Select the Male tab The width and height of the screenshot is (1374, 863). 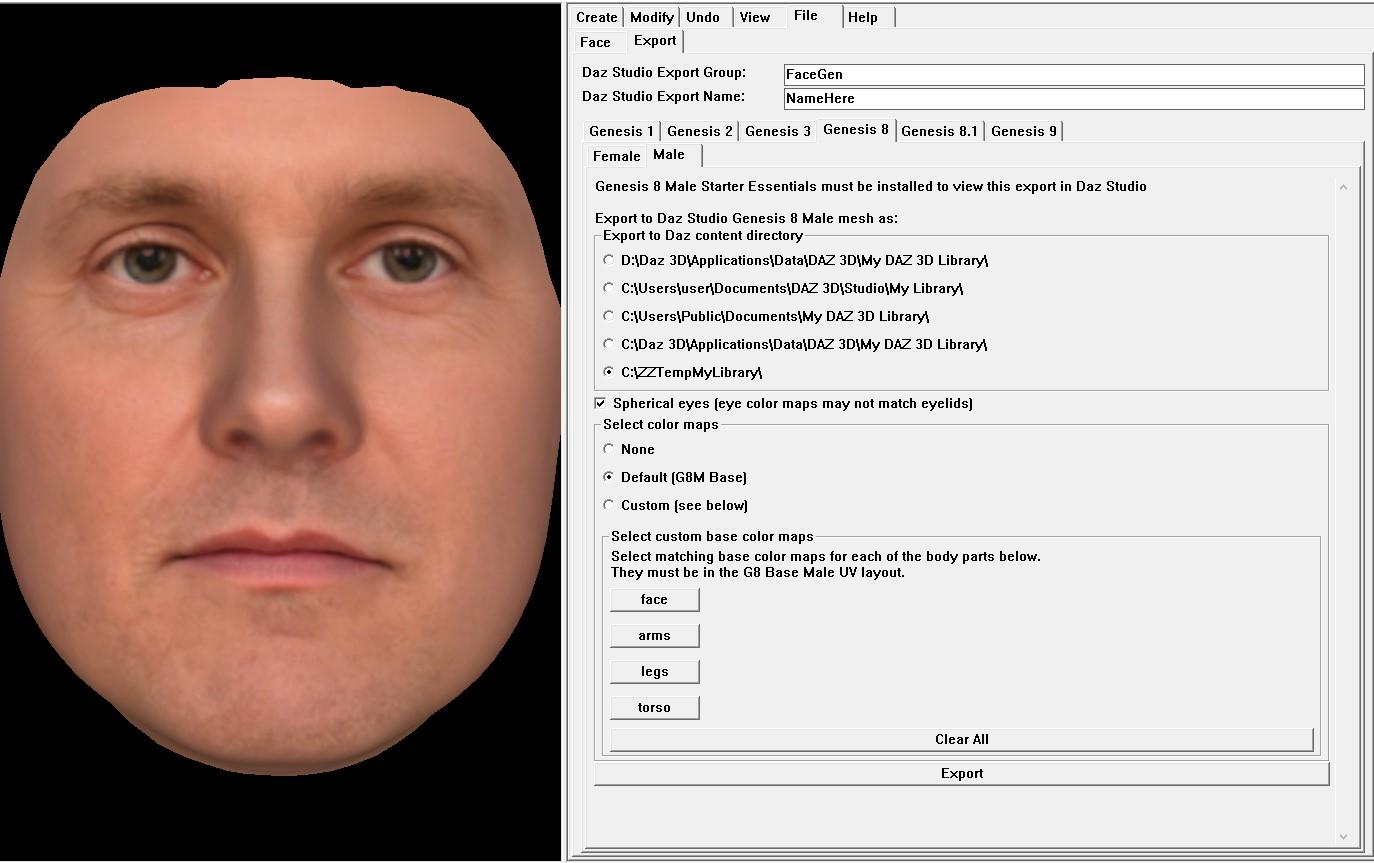coord(669,154)
